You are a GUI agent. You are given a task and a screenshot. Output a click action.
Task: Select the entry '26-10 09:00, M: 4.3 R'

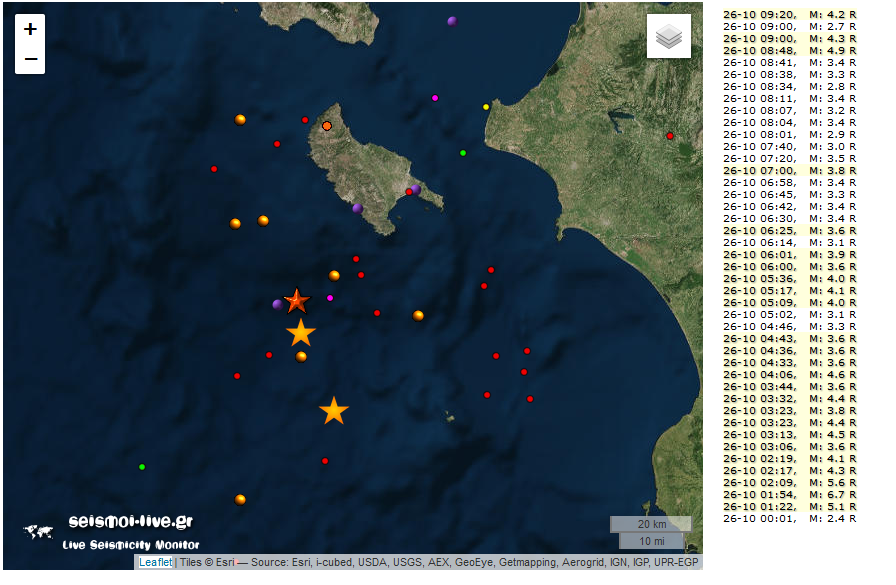(789, 39)
